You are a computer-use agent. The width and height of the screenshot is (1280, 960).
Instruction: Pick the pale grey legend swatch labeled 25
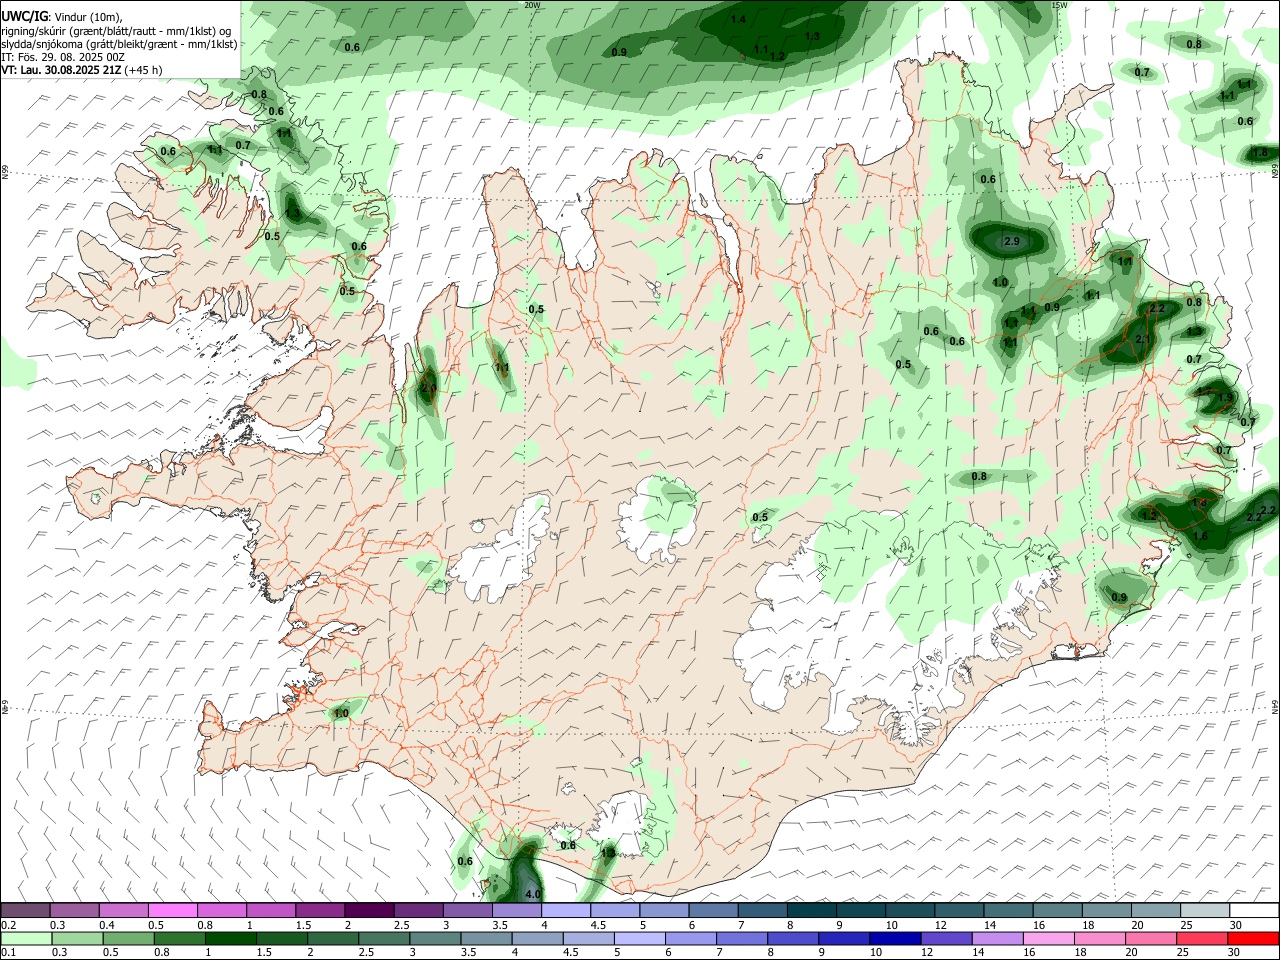[x=1204, y=910]
